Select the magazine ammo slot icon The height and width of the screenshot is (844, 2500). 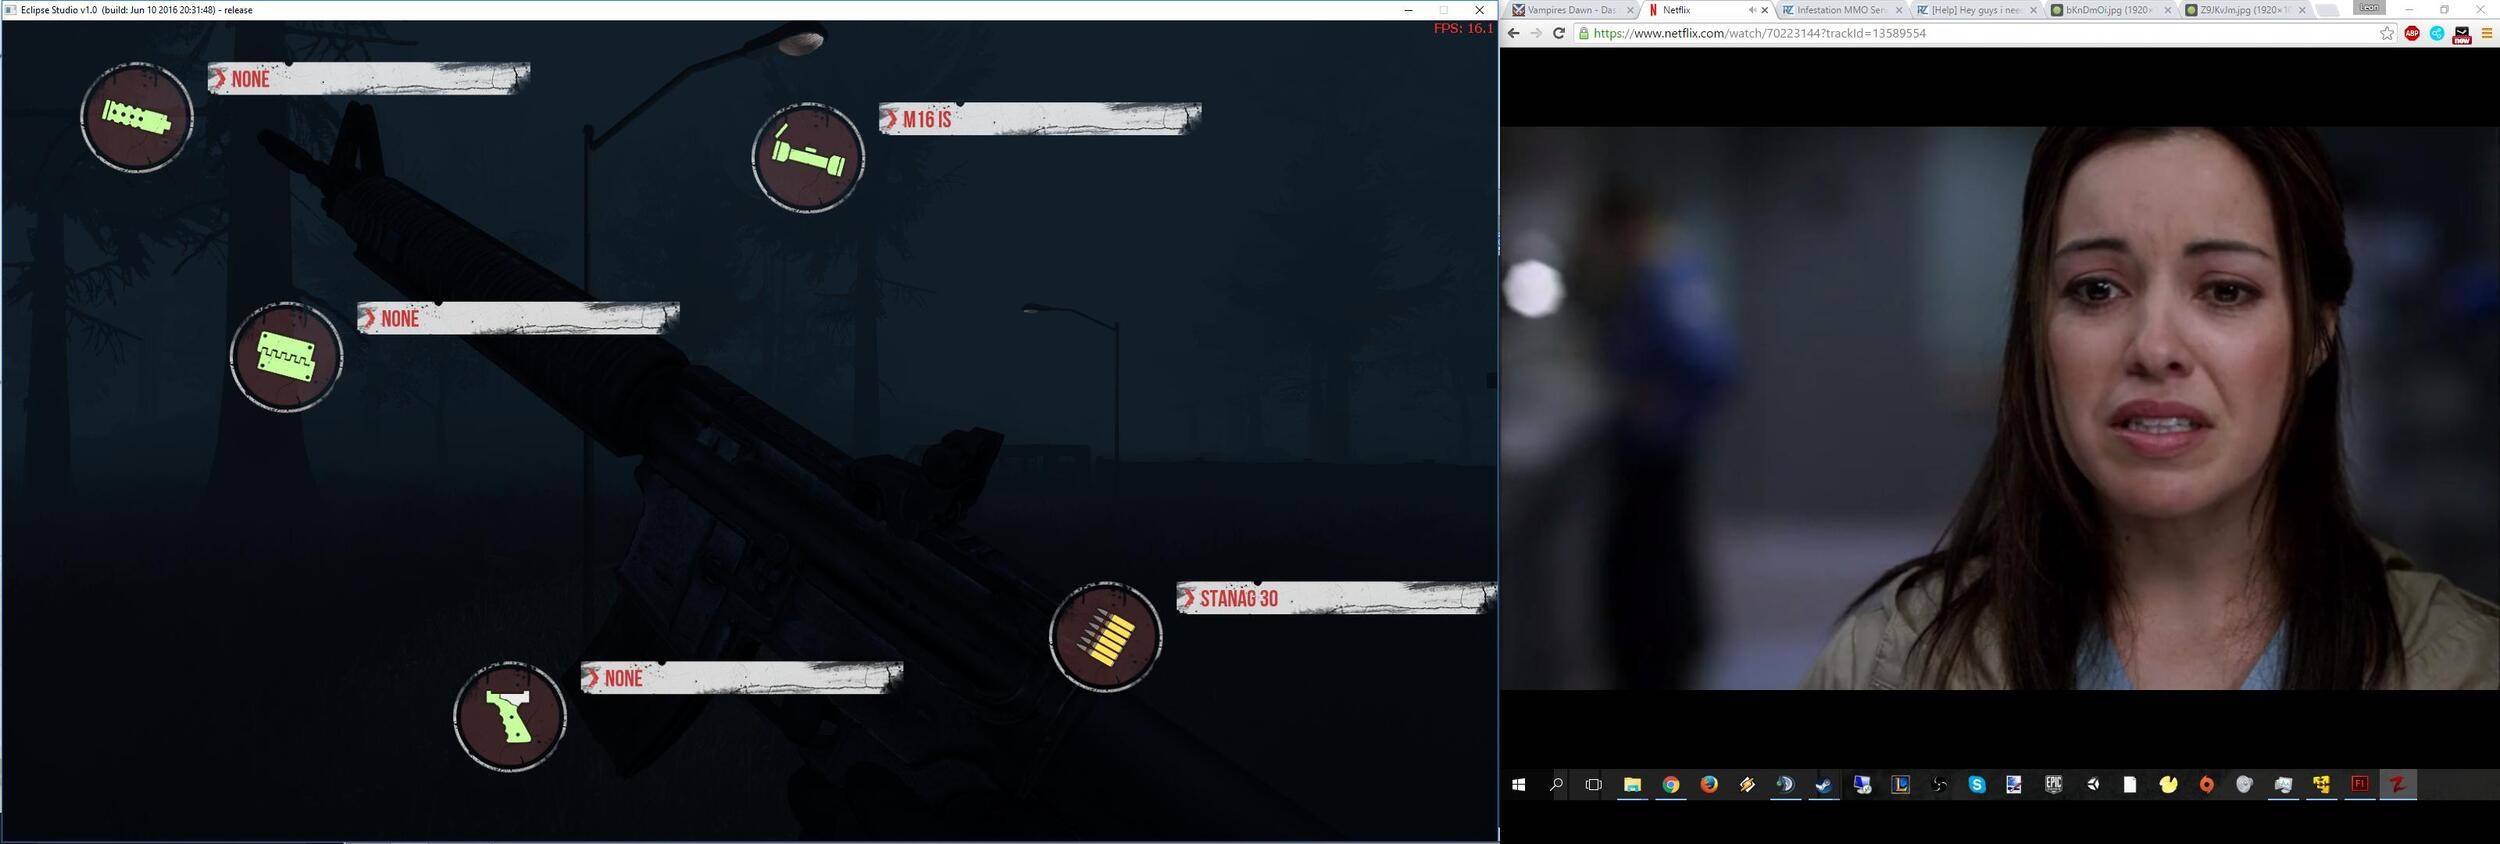click(x=1106, y=637)
